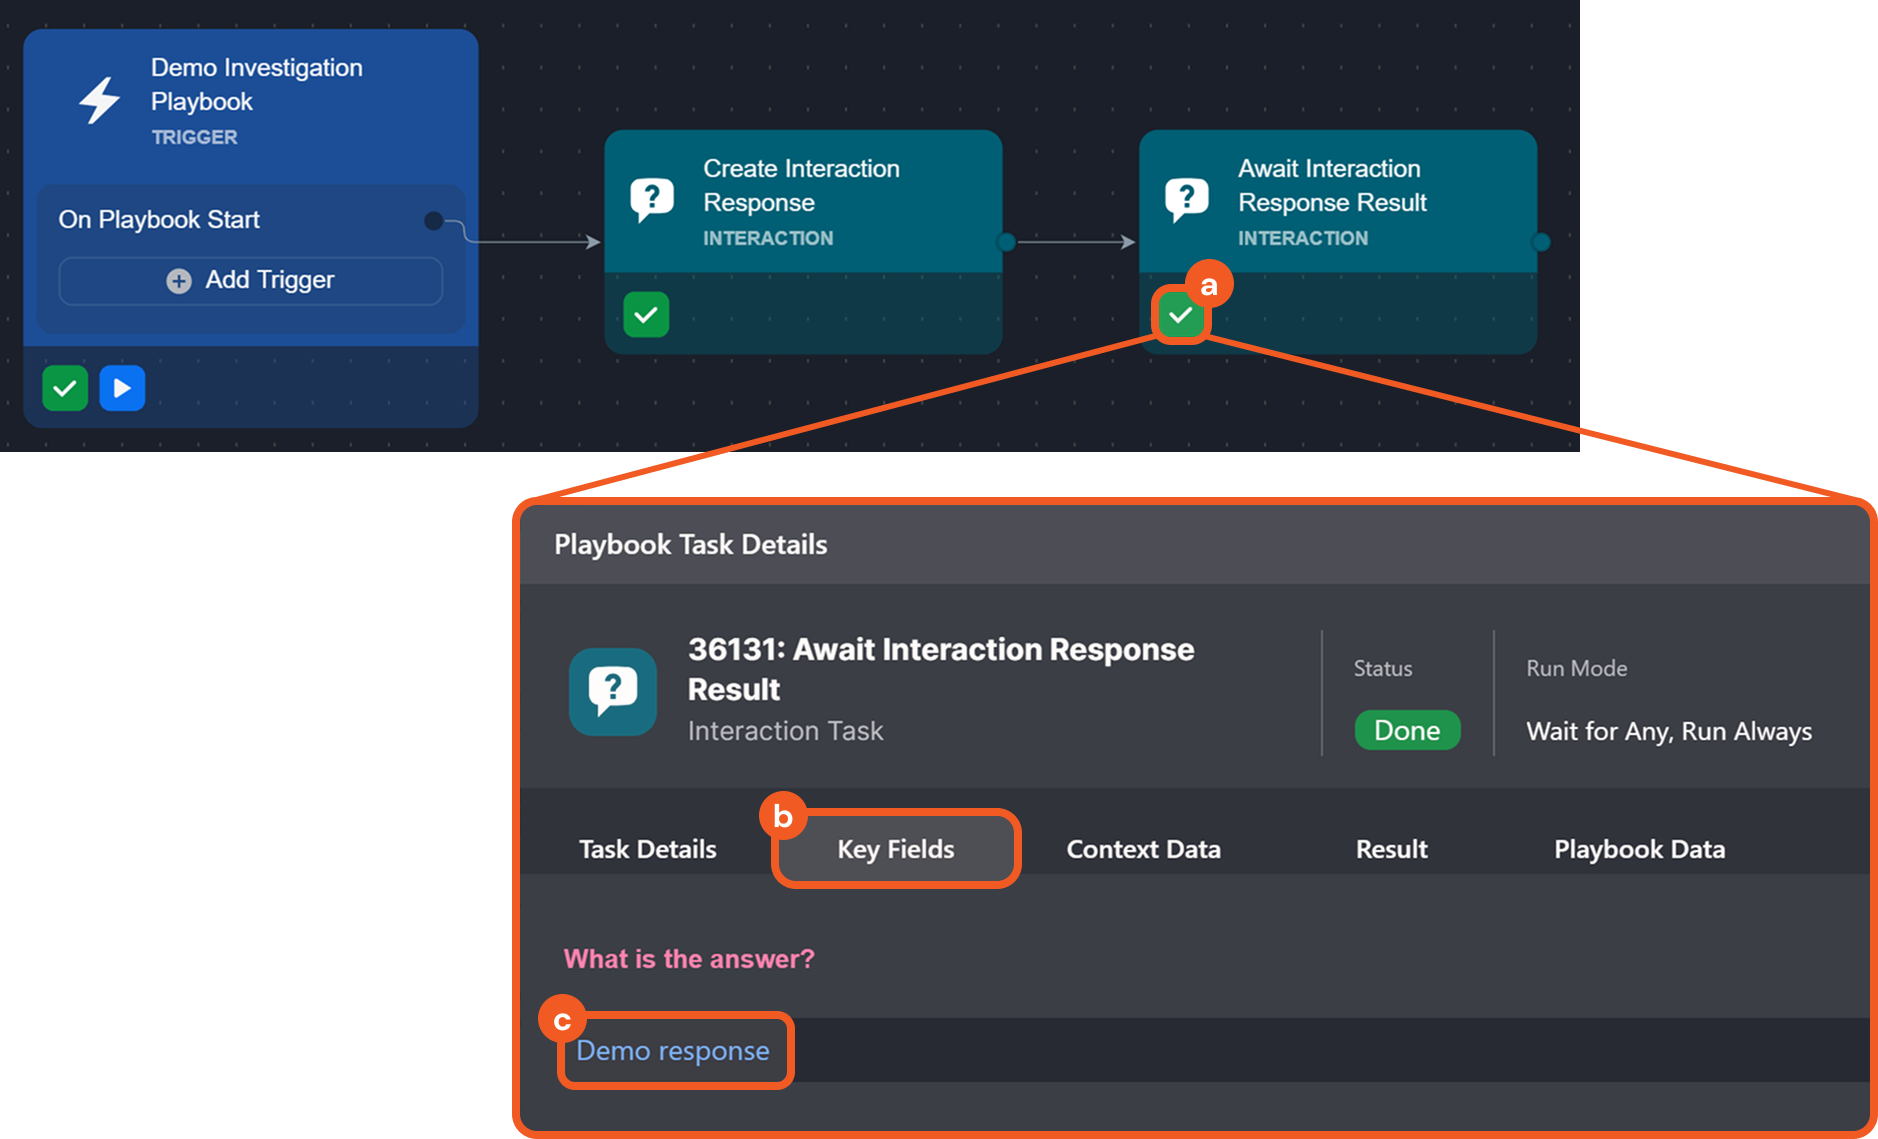
Task: Select the Key Fields tab
Action: click(896, 849)
